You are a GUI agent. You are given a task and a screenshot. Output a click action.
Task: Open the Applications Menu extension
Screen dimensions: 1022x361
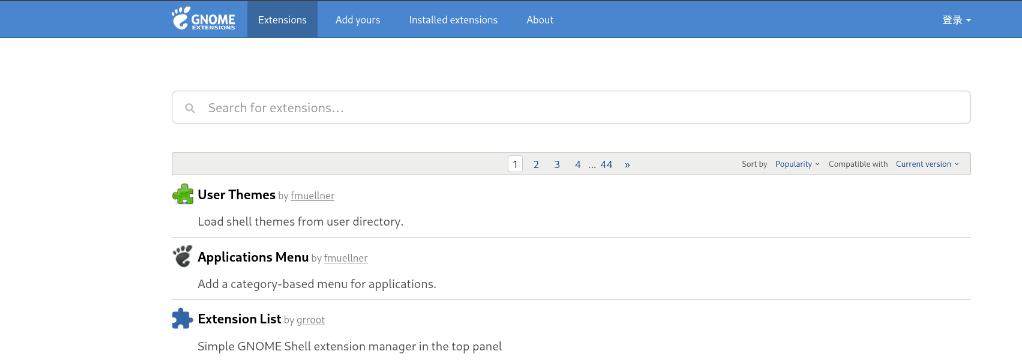pyautogui.click(x=253, y=257)
